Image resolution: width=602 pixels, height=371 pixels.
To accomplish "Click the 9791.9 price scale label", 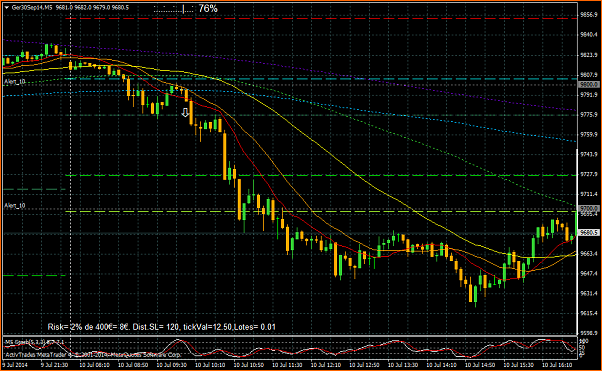I will 589,94.
